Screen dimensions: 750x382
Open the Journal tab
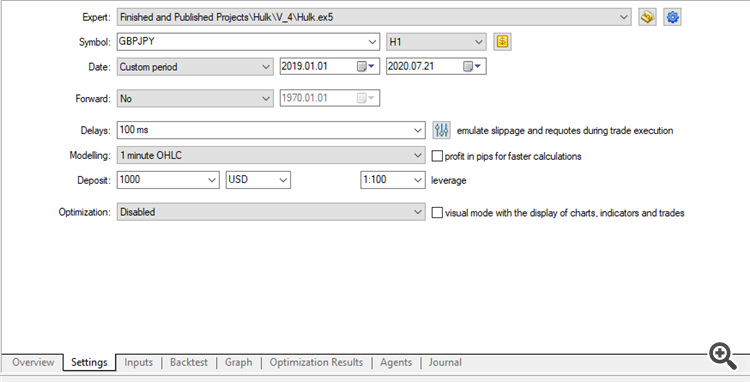click(445, 362)
